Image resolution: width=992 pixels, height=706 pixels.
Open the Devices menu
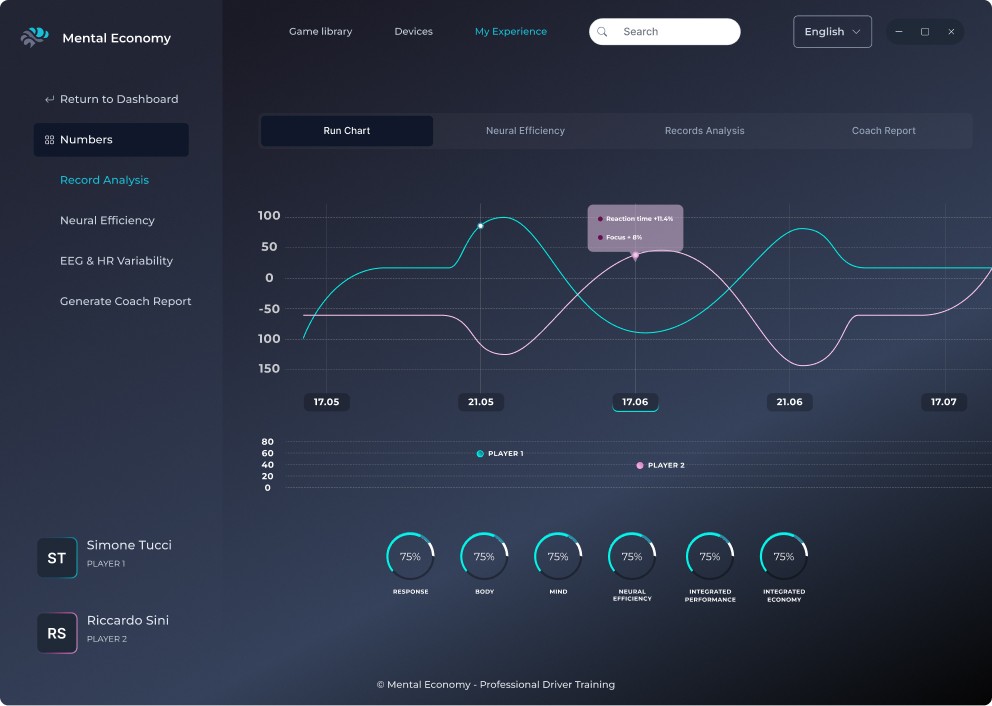click(x=414, y=32)
